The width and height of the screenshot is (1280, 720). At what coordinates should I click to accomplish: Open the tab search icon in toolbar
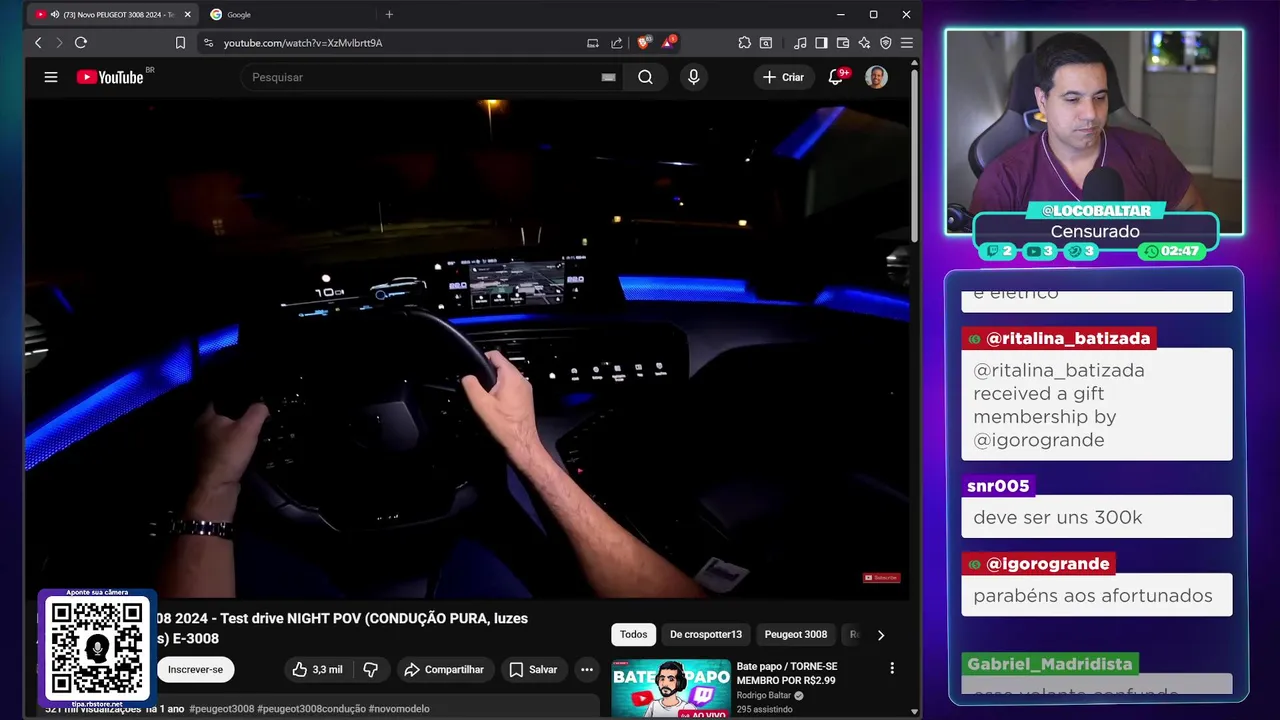click(766, 43)
